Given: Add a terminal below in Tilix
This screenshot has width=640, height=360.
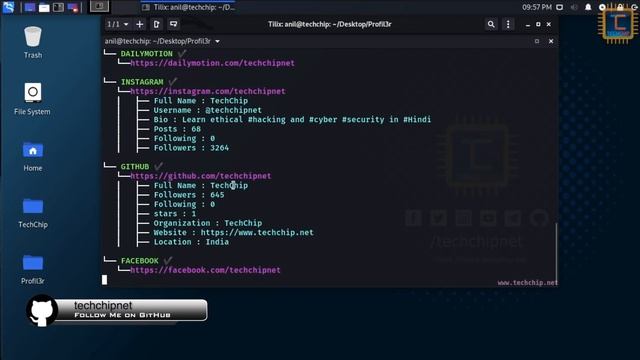Looking at the screenshot, I should (x=173, y=24).
